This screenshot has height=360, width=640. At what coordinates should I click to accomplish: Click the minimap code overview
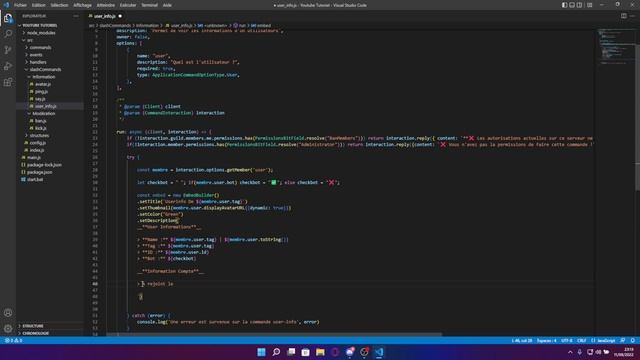pyautogui.click(x=615, y=47)
